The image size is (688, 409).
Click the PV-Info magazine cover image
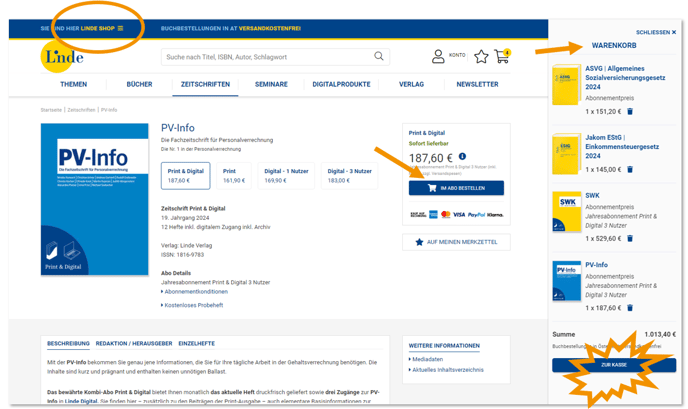tap(94, 199)
